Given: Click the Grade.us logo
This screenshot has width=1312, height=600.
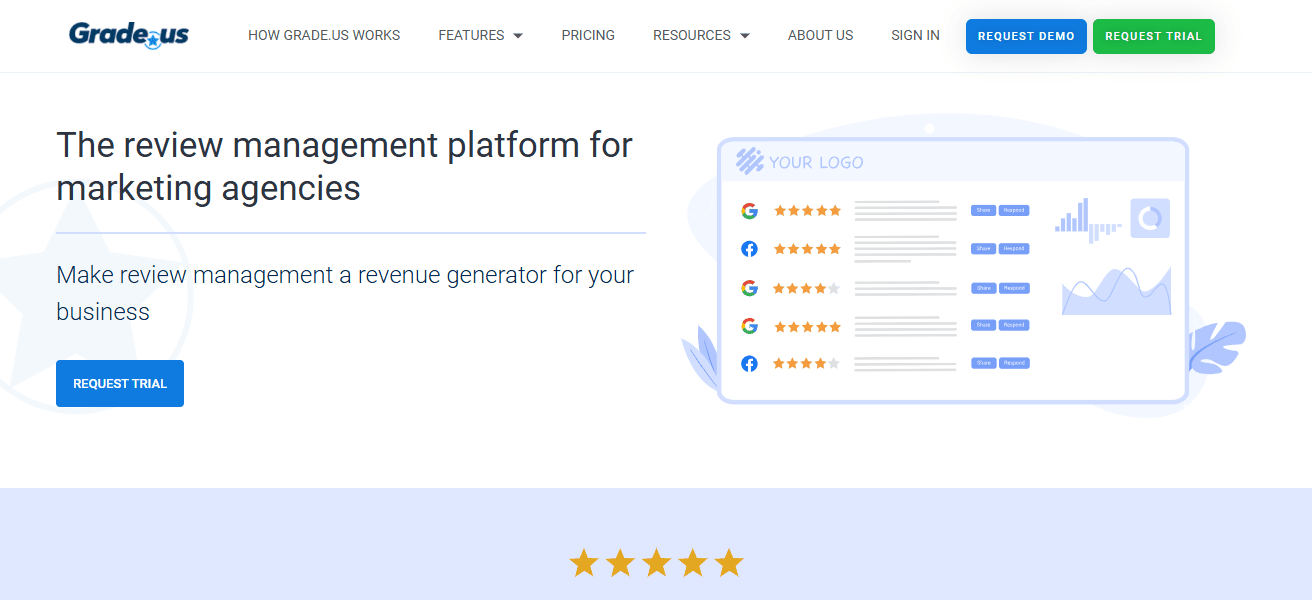Looking at the screenshot, I should point(129,35).
